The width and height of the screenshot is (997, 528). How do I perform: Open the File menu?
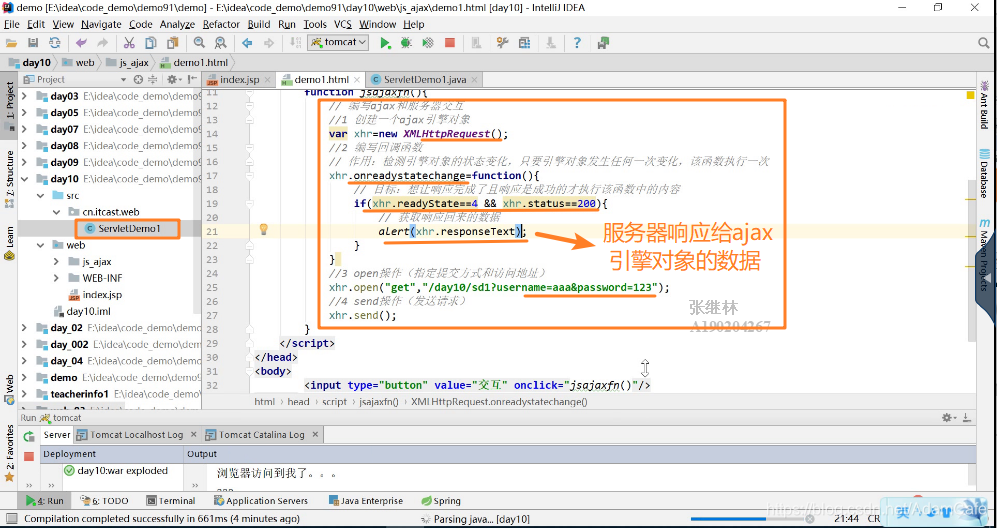[11, 24]
